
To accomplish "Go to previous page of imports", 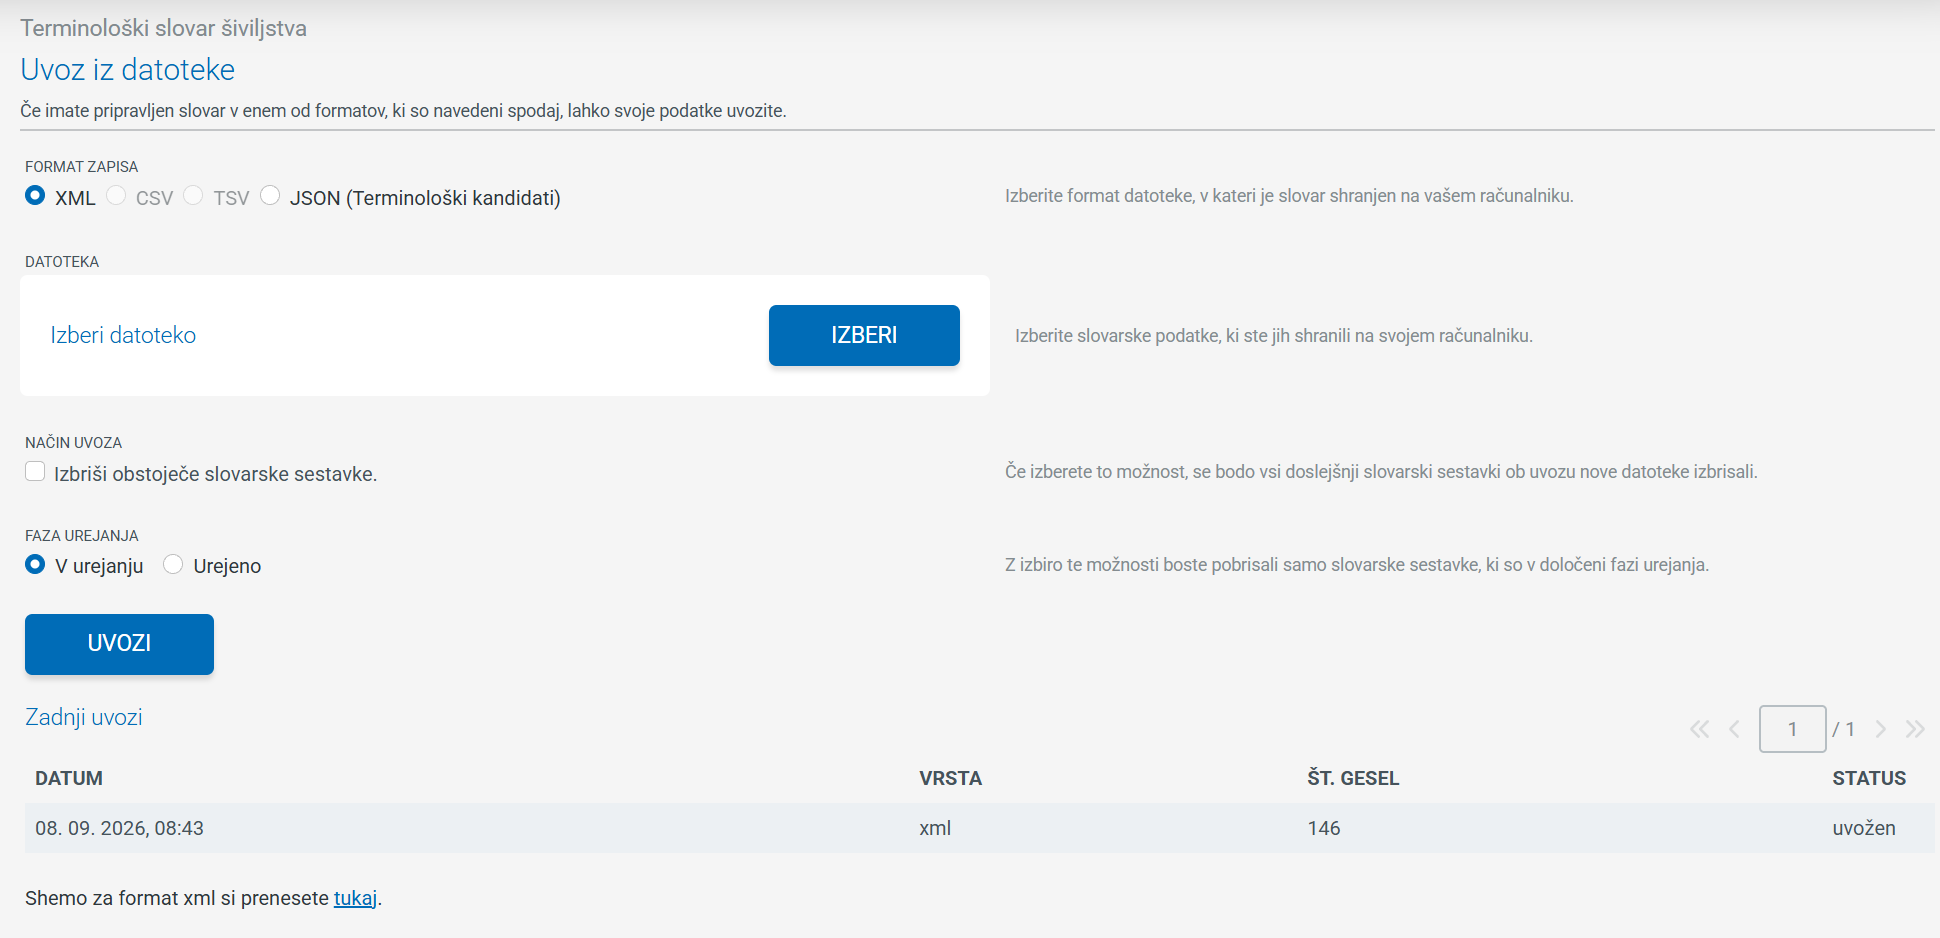I will tap(1734, 729).
